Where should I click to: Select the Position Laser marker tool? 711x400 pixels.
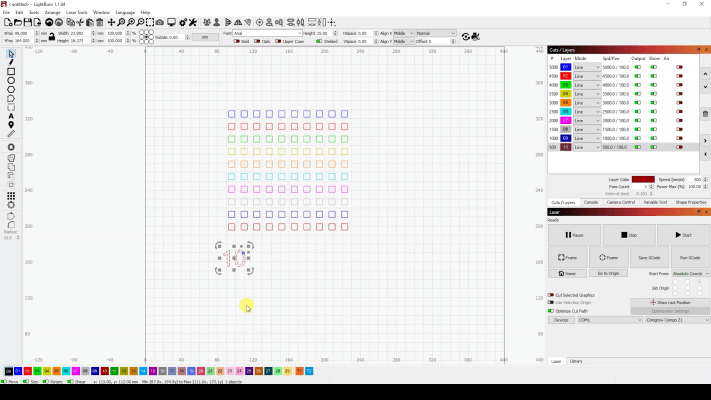11,124
